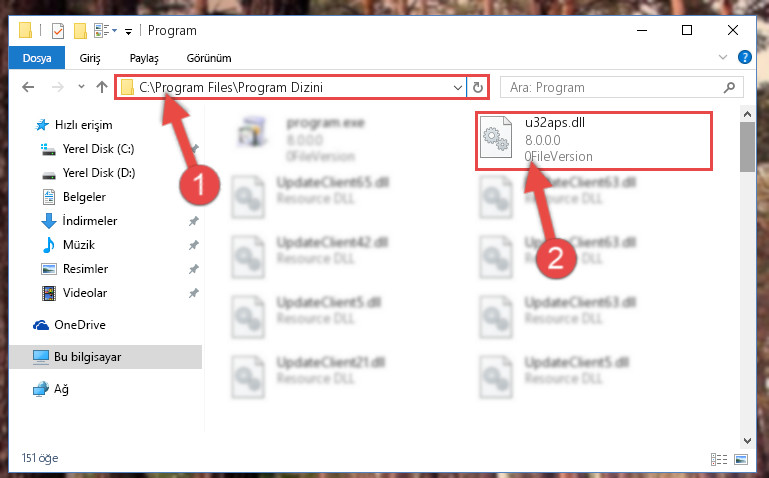Expand the ribbon with the chevron
This screenshot has width=769, height=478.
[x=722, y=57]
